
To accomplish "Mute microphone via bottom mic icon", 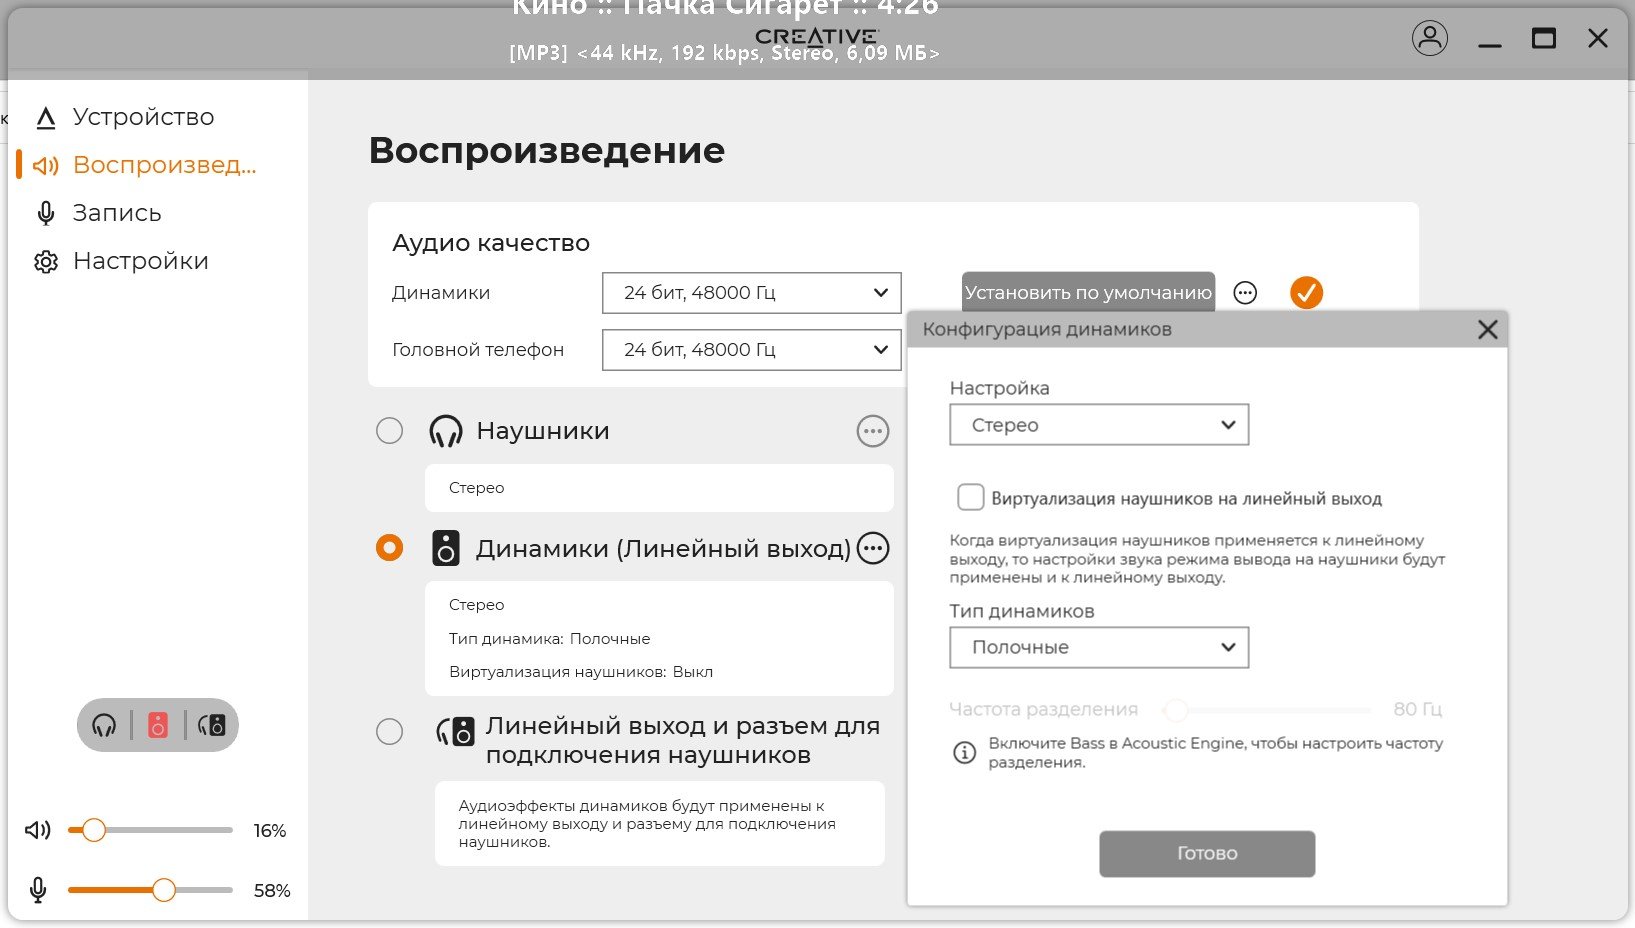I will pos(38,890).
